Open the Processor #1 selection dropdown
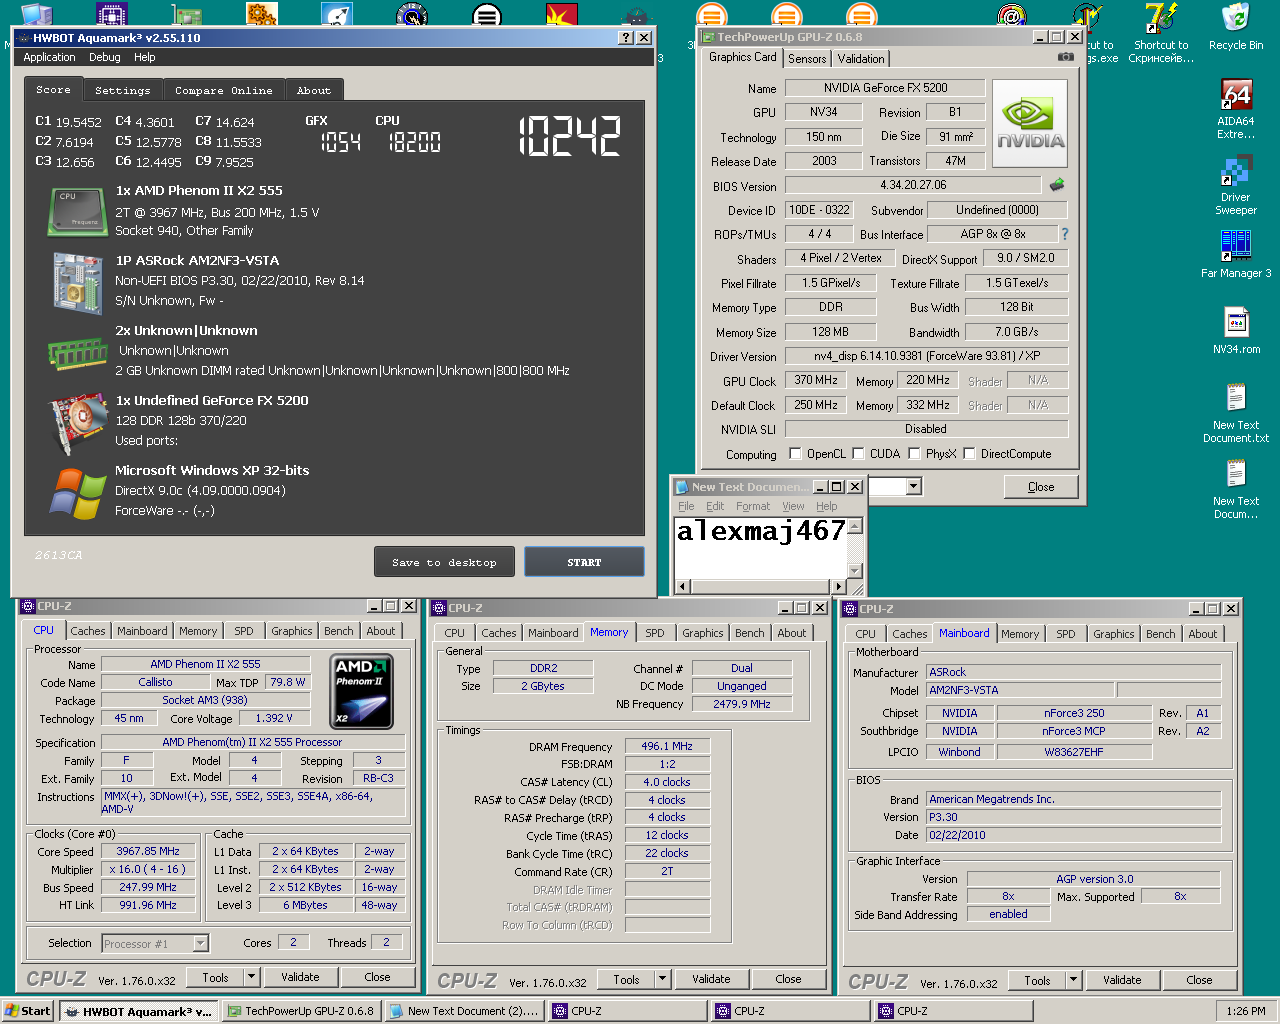This screenshot has height=1024, width=1280. click(x=200, y=943)
